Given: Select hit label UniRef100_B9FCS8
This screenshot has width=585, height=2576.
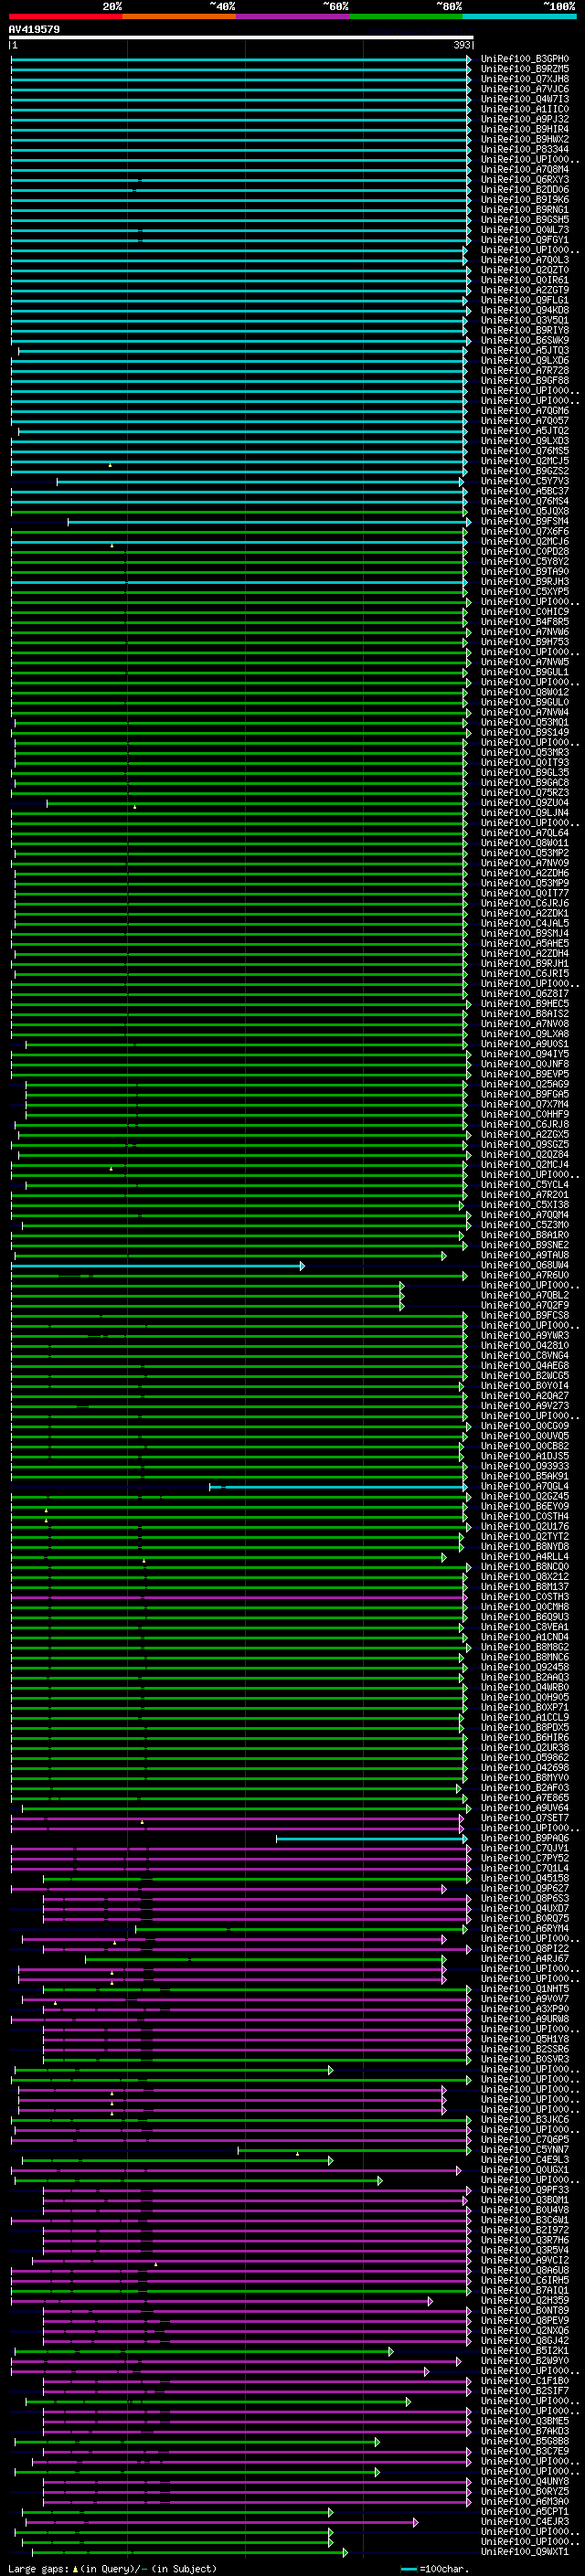Looking at the screenshot, I should (525, 1316).
